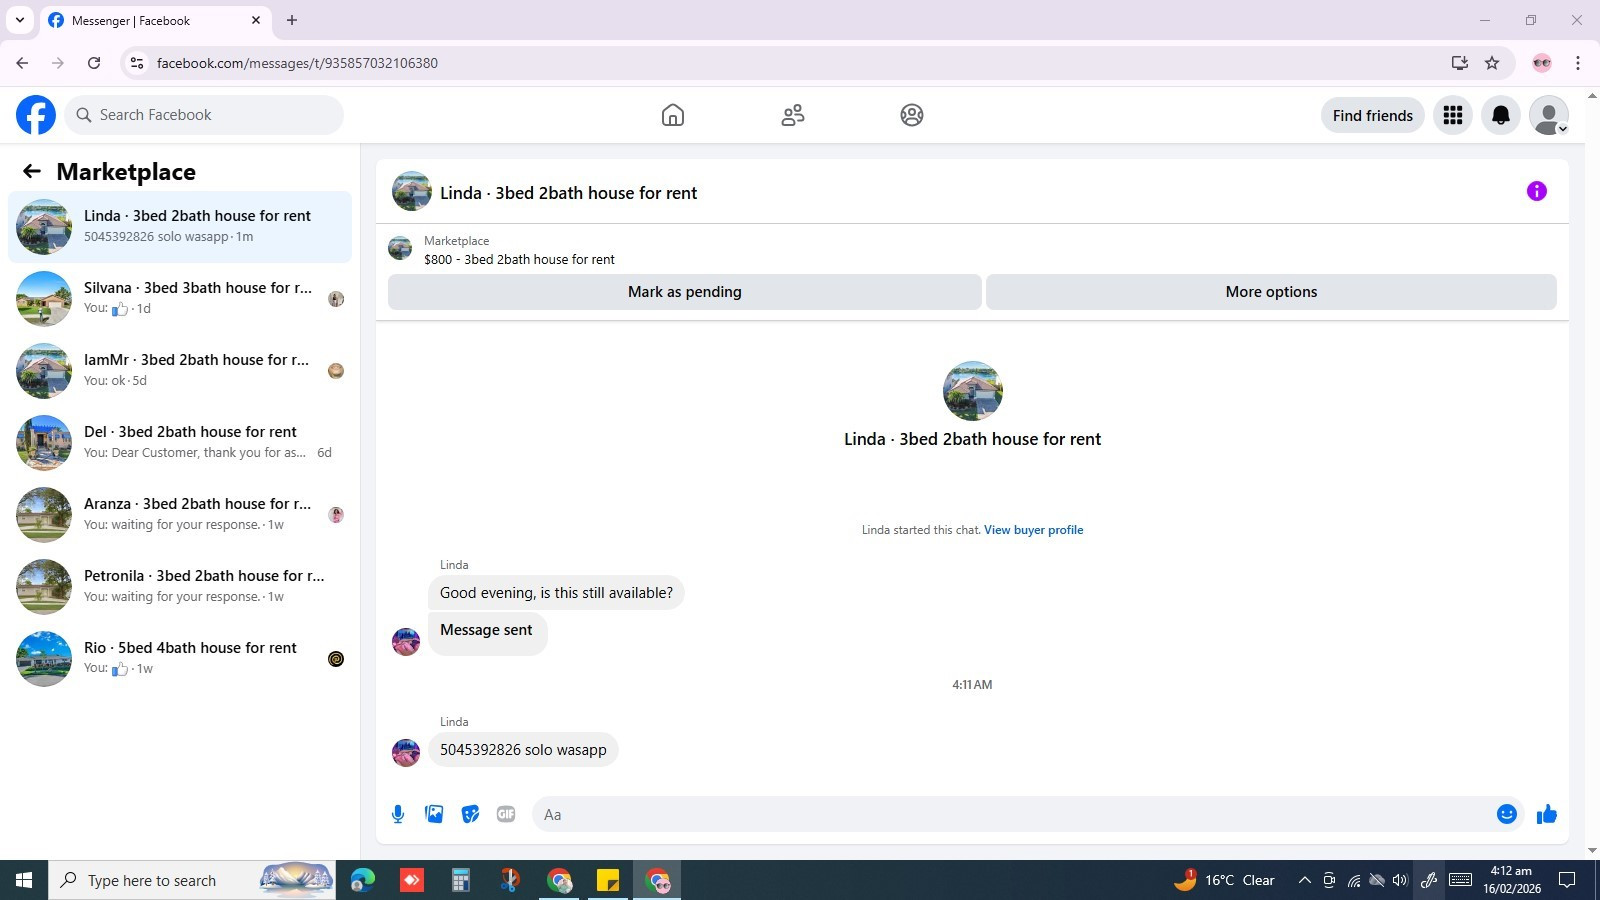The height and width of the screenshot is (900, 1600).
Task: Reload the page in browser
Action: click(94, 63)
